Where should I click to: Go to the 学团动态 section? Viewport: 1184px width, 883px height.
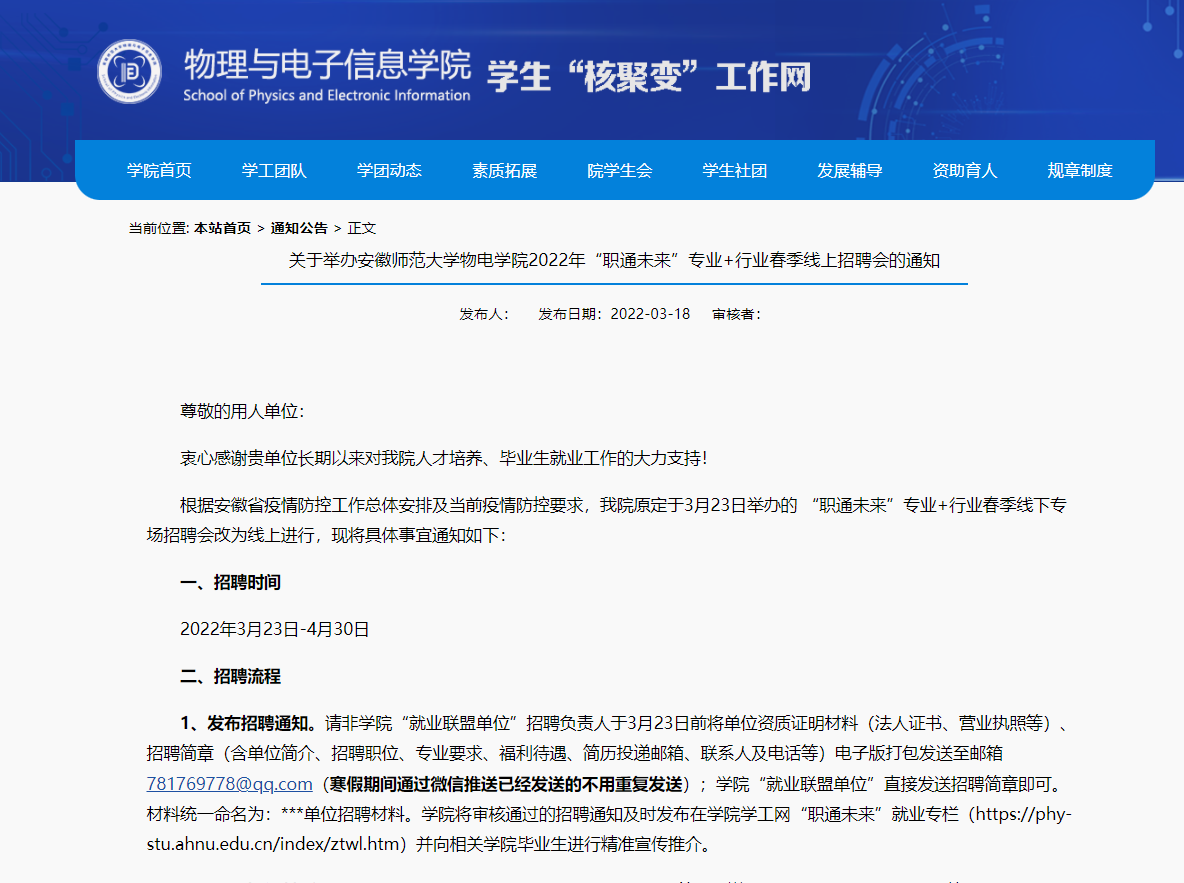point(389,171)
